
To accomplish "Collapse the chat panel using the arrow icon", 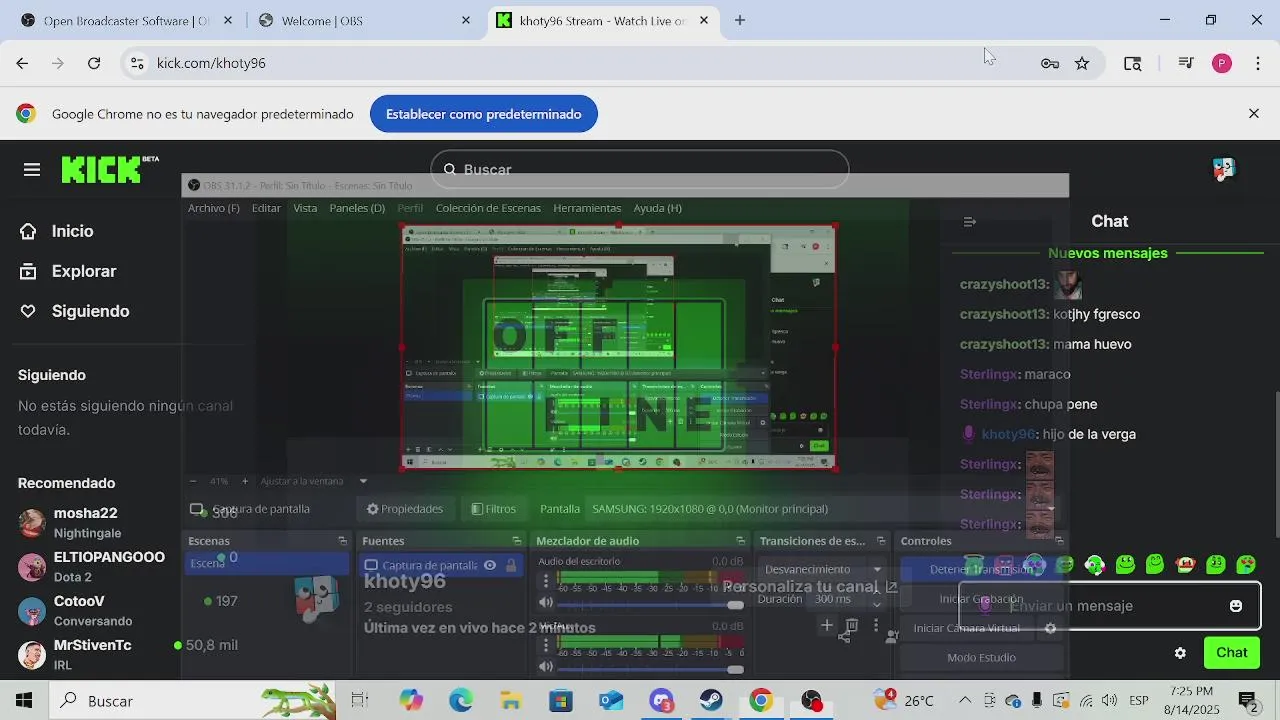I will click(969, 222).
